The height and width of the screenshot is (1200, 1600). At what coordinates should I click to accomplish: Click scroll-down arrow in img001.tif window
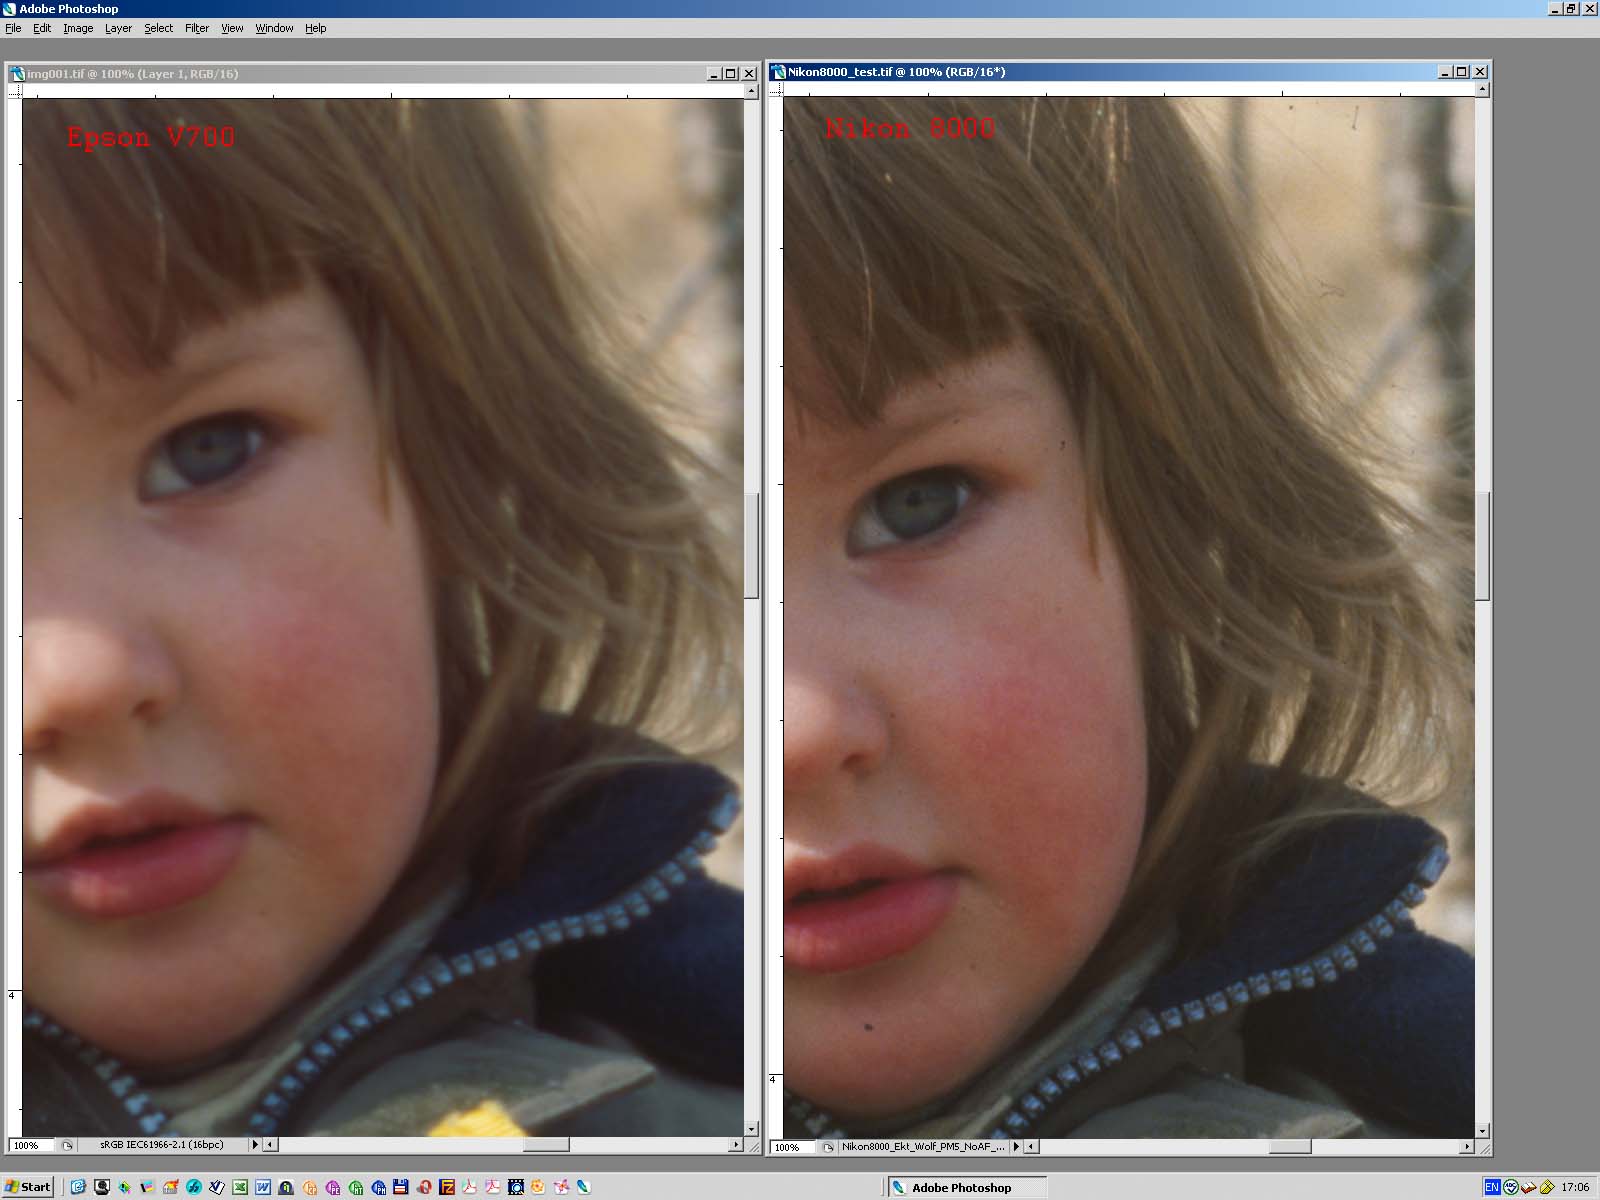[x=751, y=1129]
